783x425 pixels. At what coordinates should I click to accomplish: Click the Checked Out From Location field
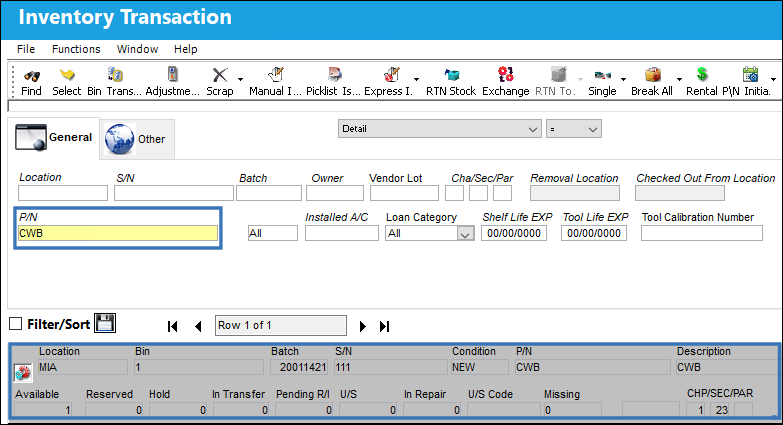pyautogui.click(x=680, y=193)
